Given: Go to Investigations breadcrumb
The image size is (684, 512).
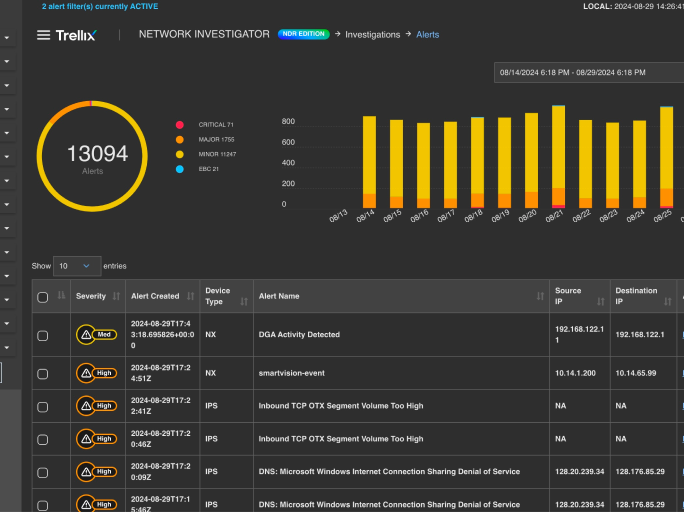Looking at the screenshot, I should pos(372,35).
